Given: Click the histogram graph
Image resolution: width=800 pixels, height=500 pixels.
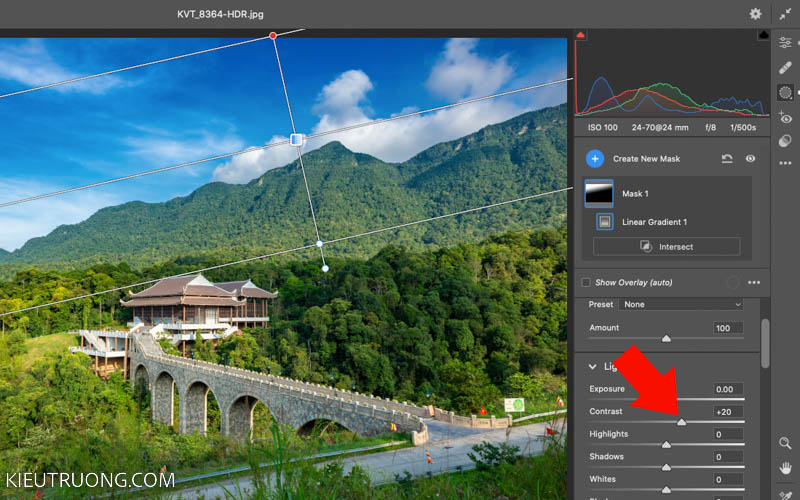Looking at the screenshot, I should (x=672, y=74).
